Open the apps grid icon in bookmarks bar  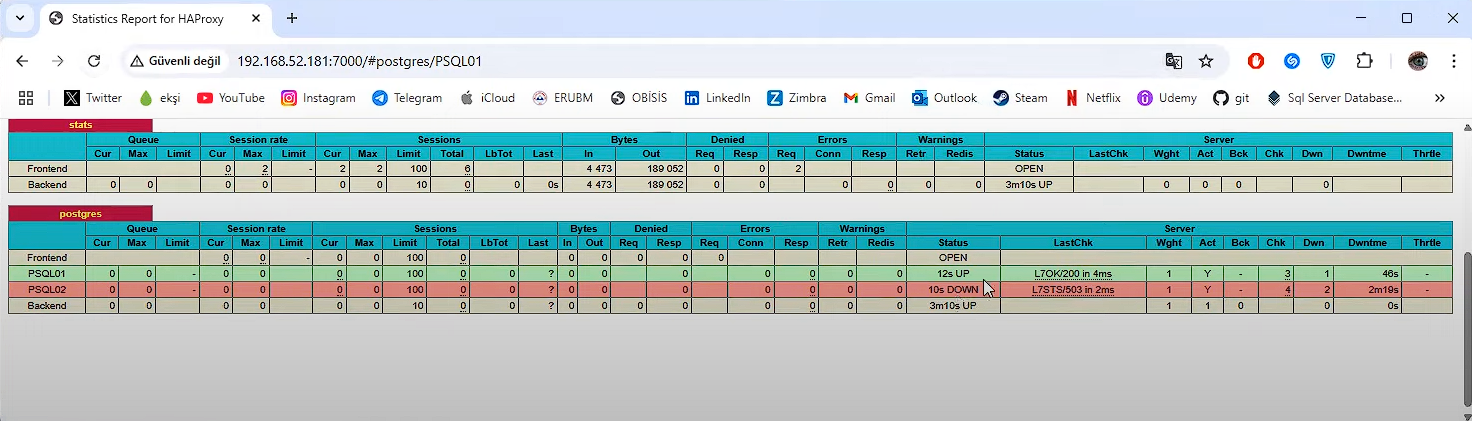coord(26,98)
